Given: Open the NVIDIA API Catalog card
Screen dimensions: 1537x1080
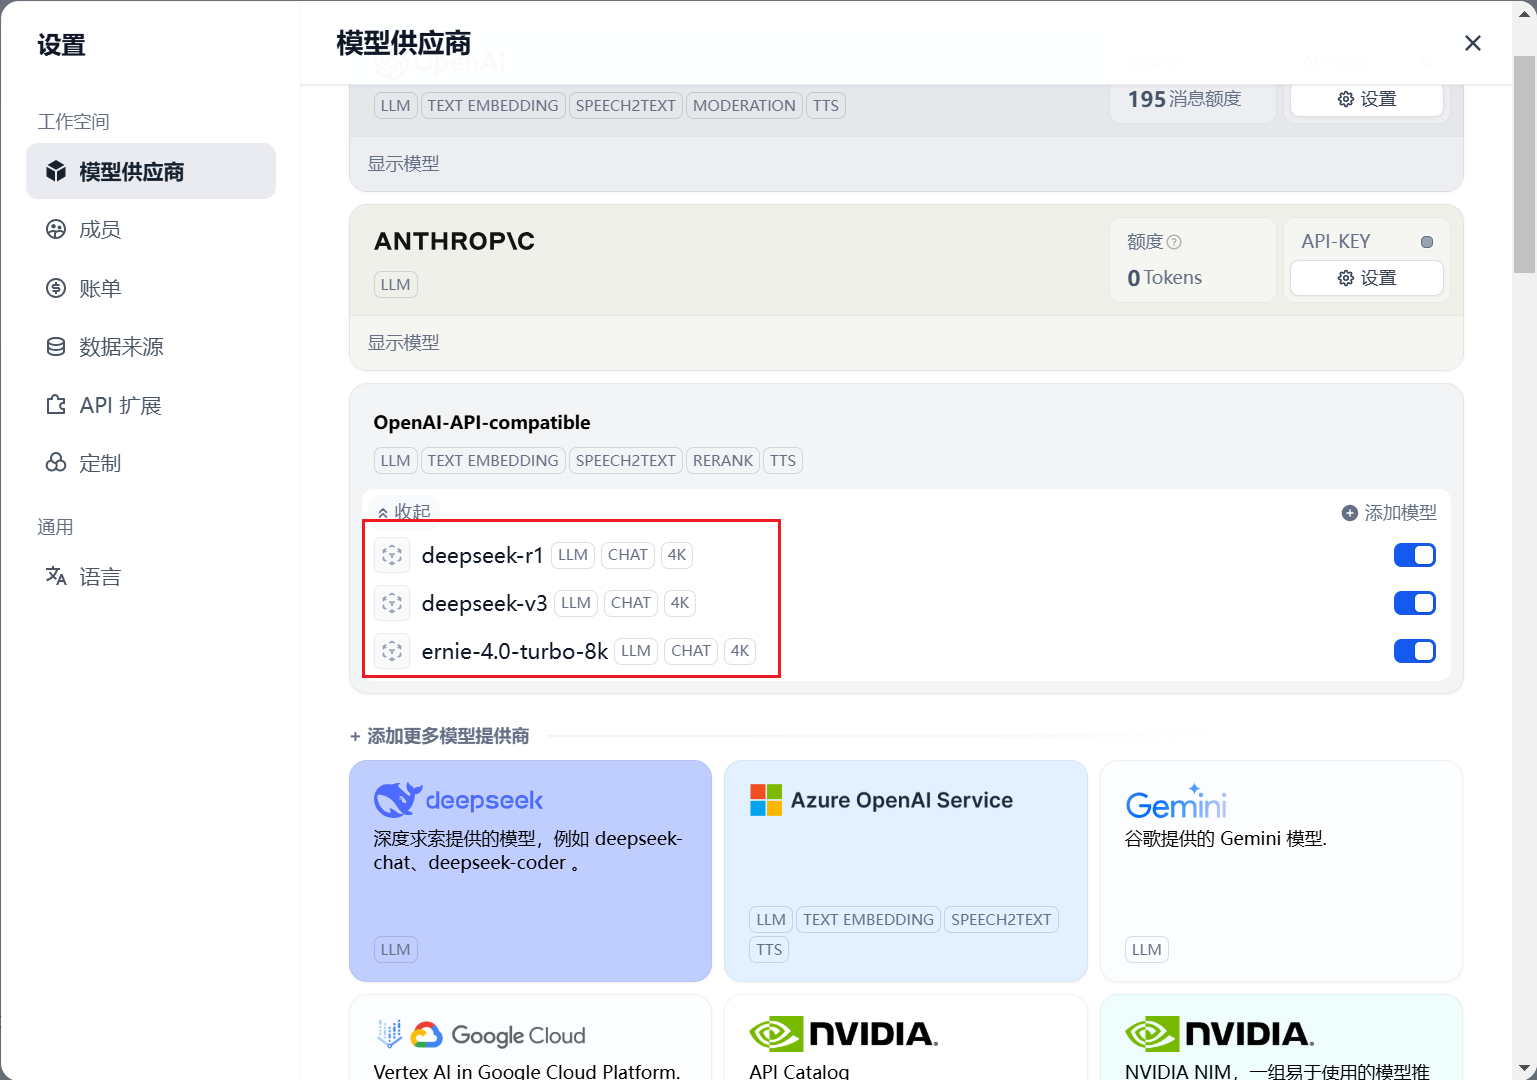Looking at the screenshot, I should click(905, 1037).
